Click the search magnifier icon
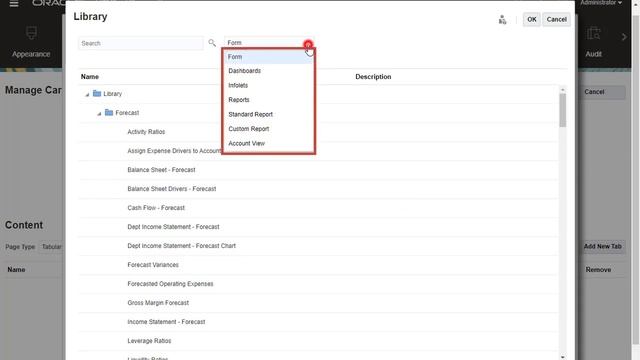Viewport: 640px width, 360px height. click(x=212, y=43)
